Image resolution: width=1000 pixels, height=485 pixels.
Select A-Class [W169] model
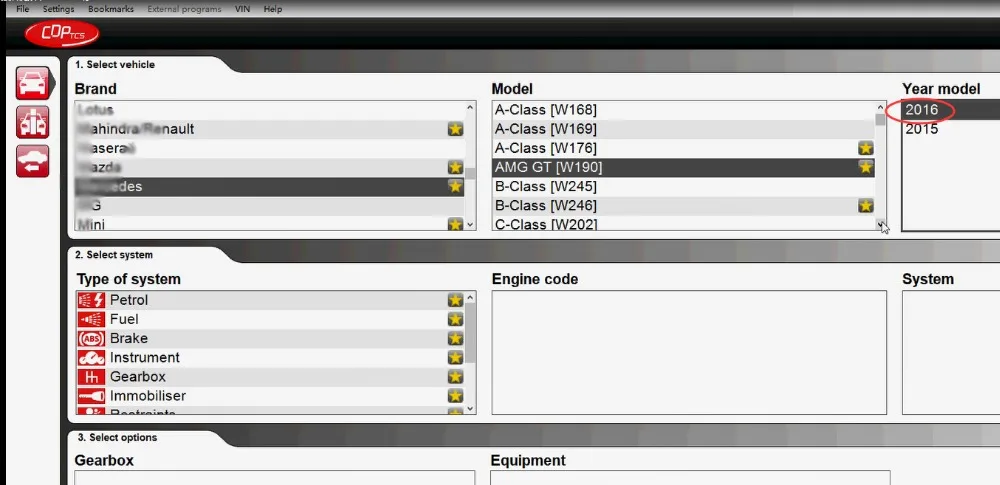(x=684, y=129)
